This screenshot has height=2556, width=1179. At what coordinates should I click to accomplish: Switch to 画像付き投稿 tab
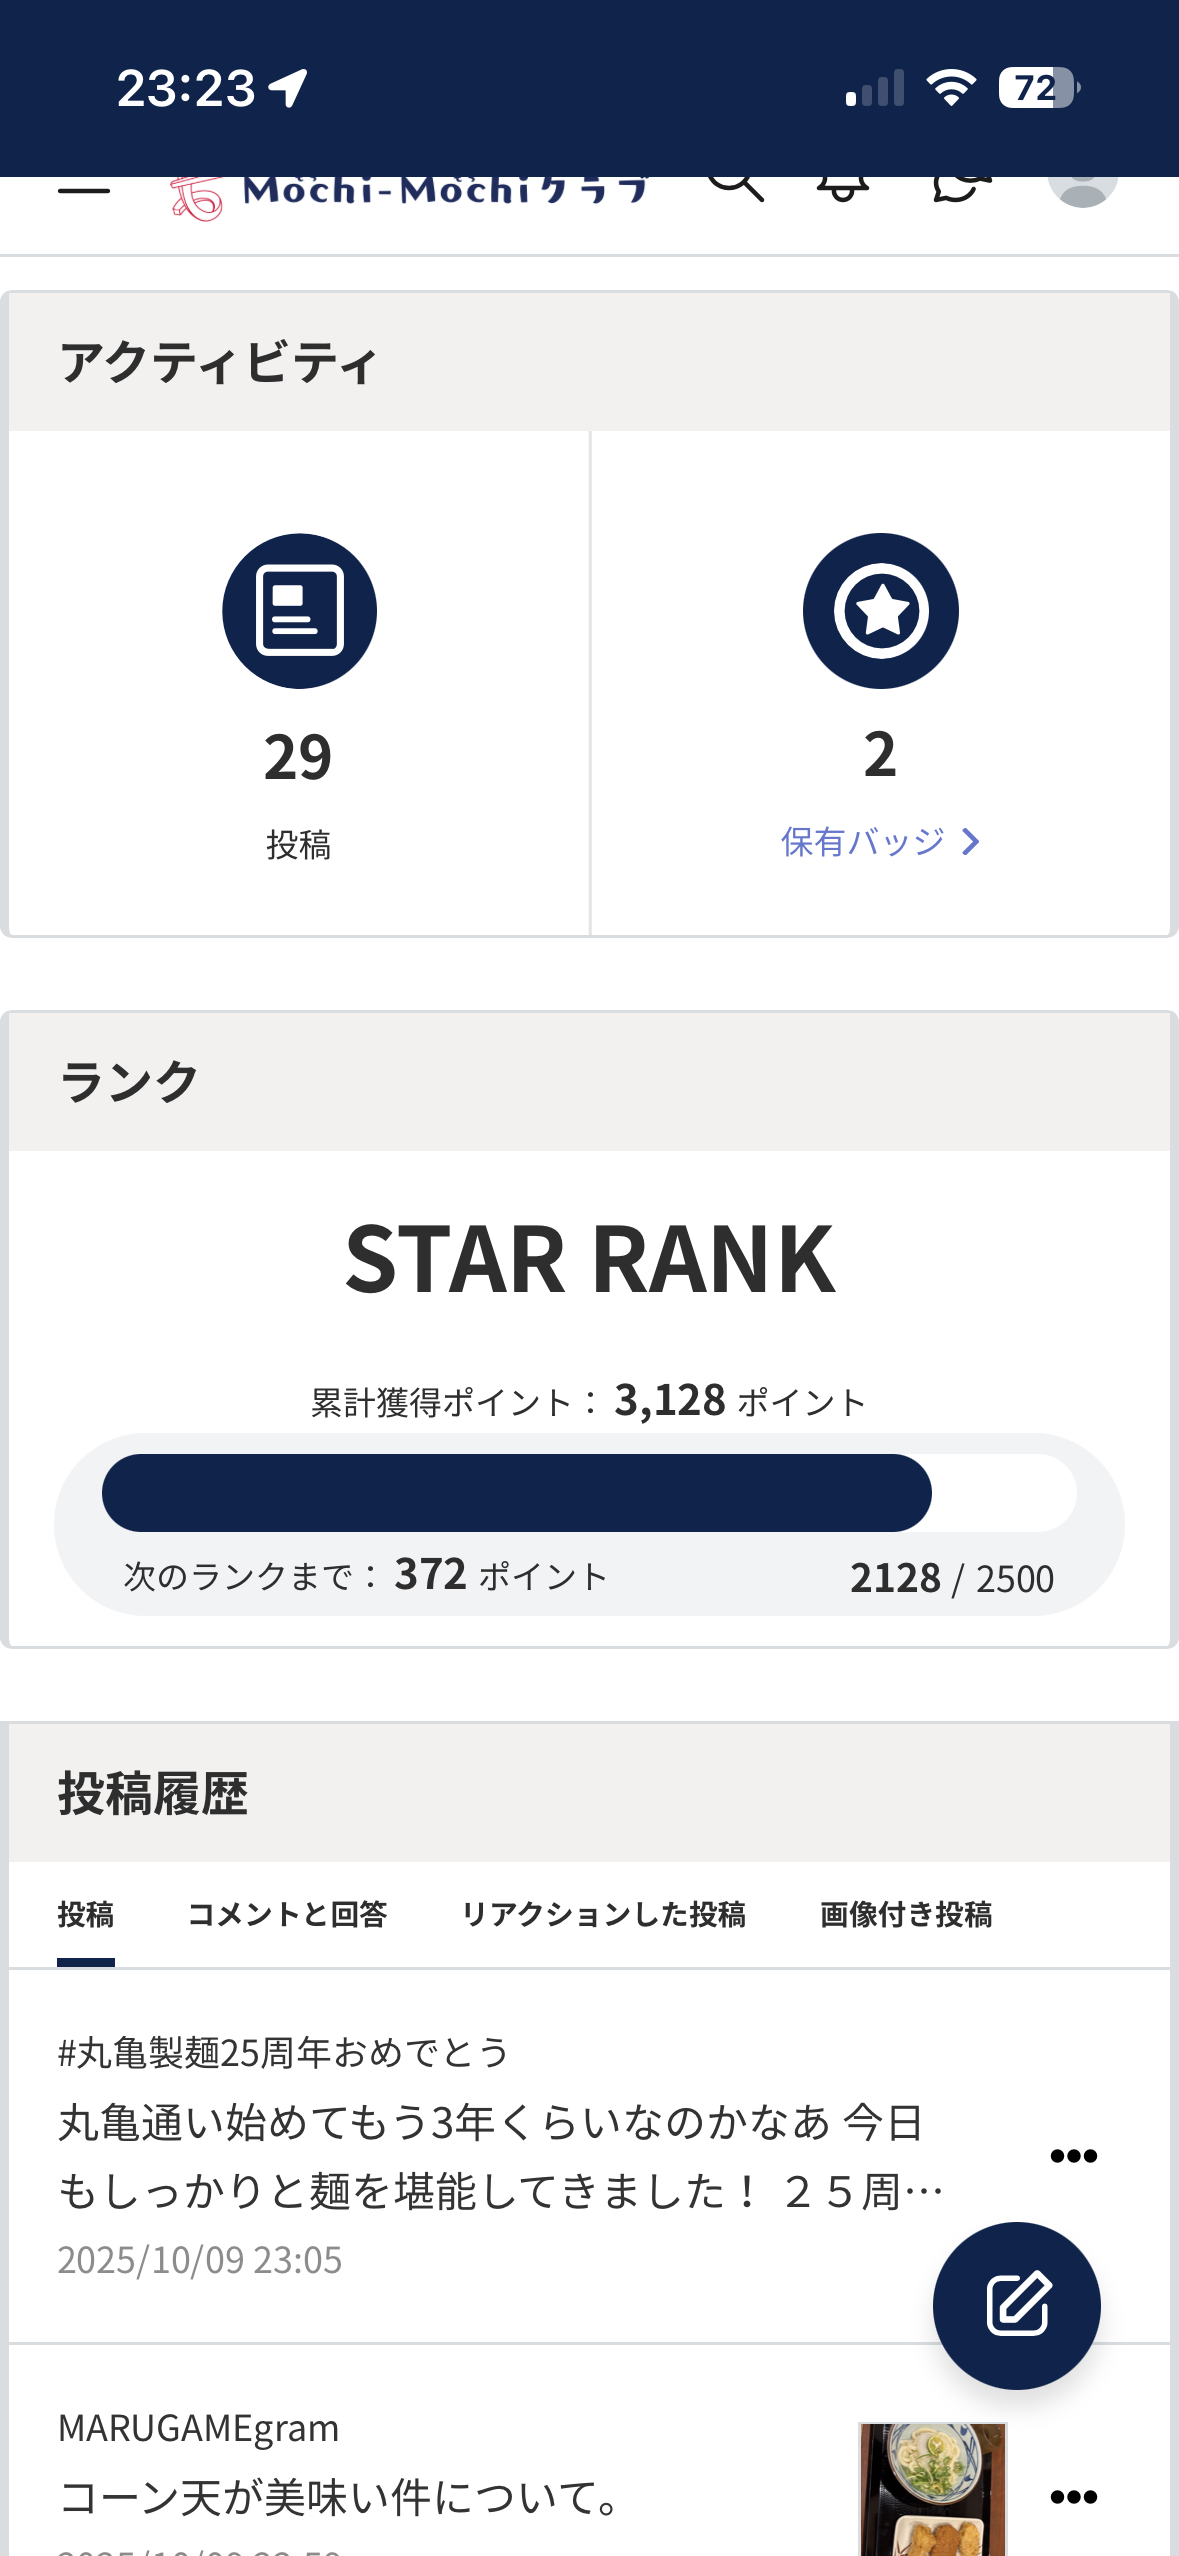pyautogui.click(x=906, y=1914)
